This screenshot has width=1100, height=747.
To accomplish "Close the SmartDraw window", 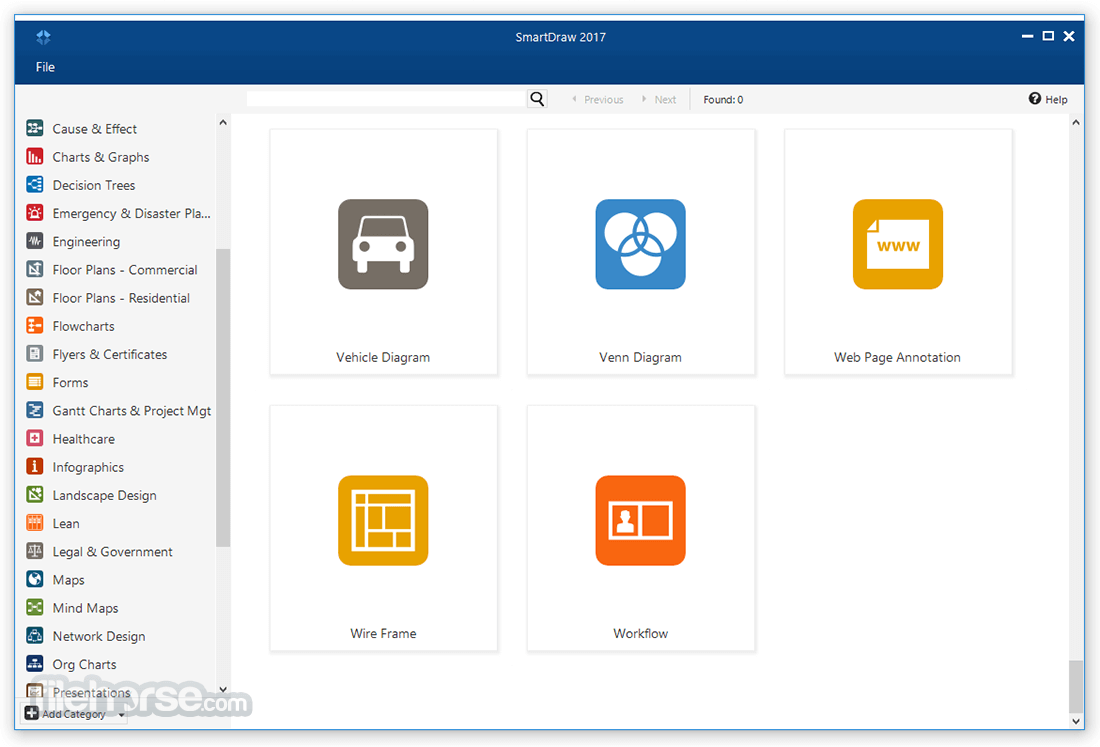I will pos(1069,36).
